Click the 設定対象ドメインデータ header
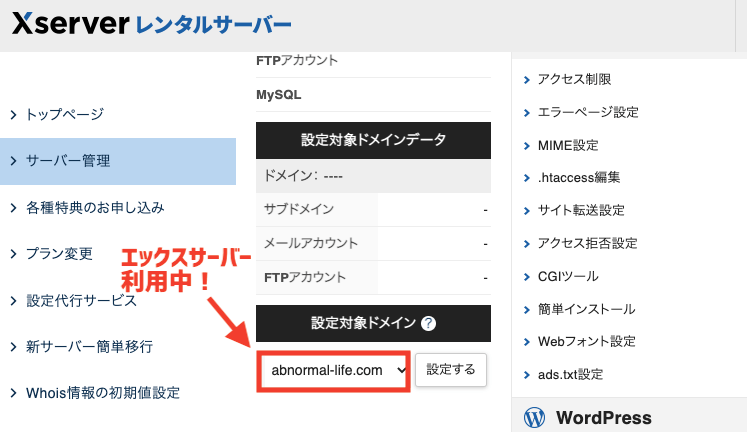747x432 pixels. tap(374, 140)
